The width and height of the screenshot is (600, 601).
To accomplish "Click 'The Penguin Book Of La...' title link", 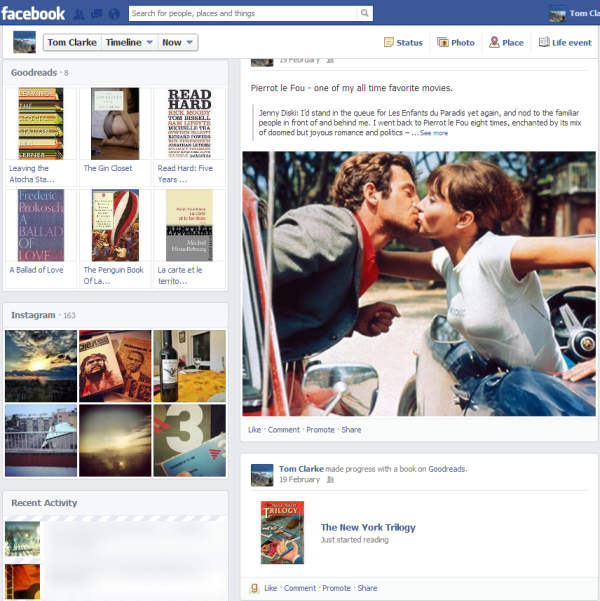I will click(113, 275).
